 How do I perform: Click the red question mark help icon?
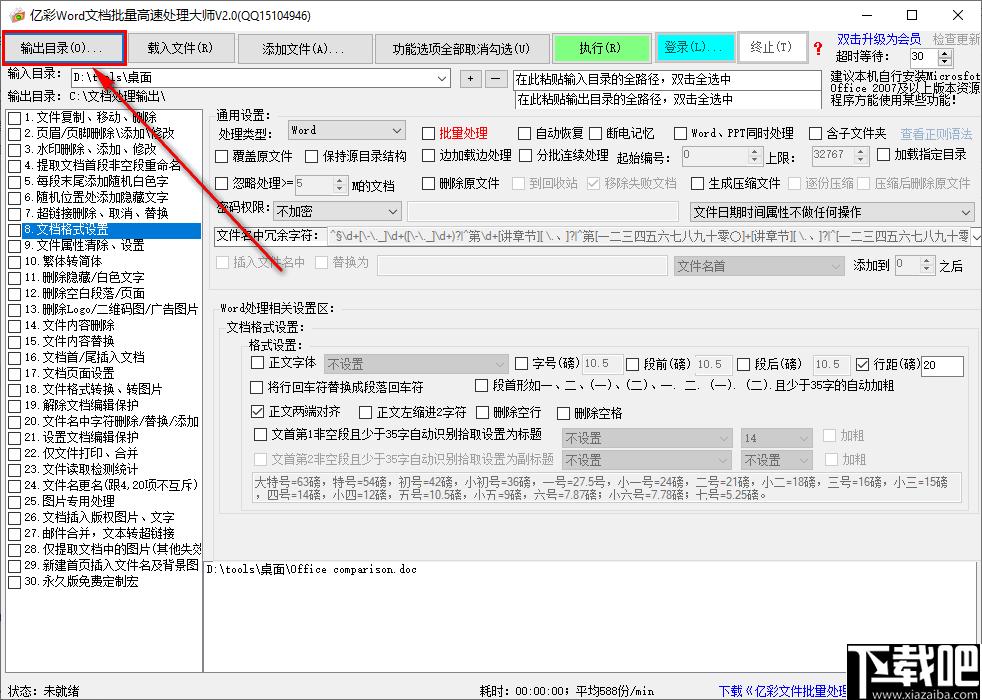(x=818, y=49)
